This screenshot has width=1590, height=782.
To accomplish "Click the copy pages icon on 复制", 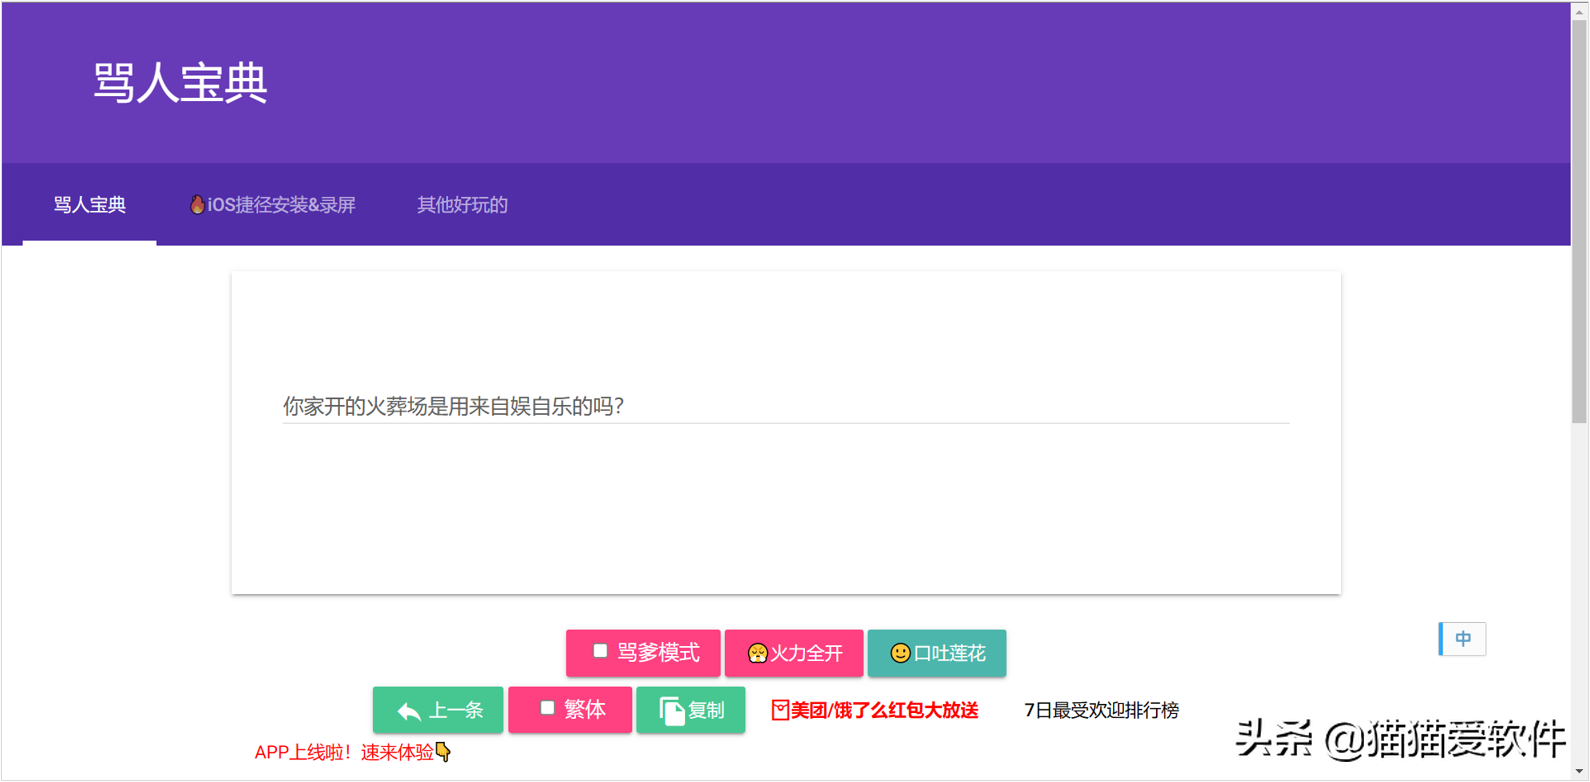I will pos(672,710).
